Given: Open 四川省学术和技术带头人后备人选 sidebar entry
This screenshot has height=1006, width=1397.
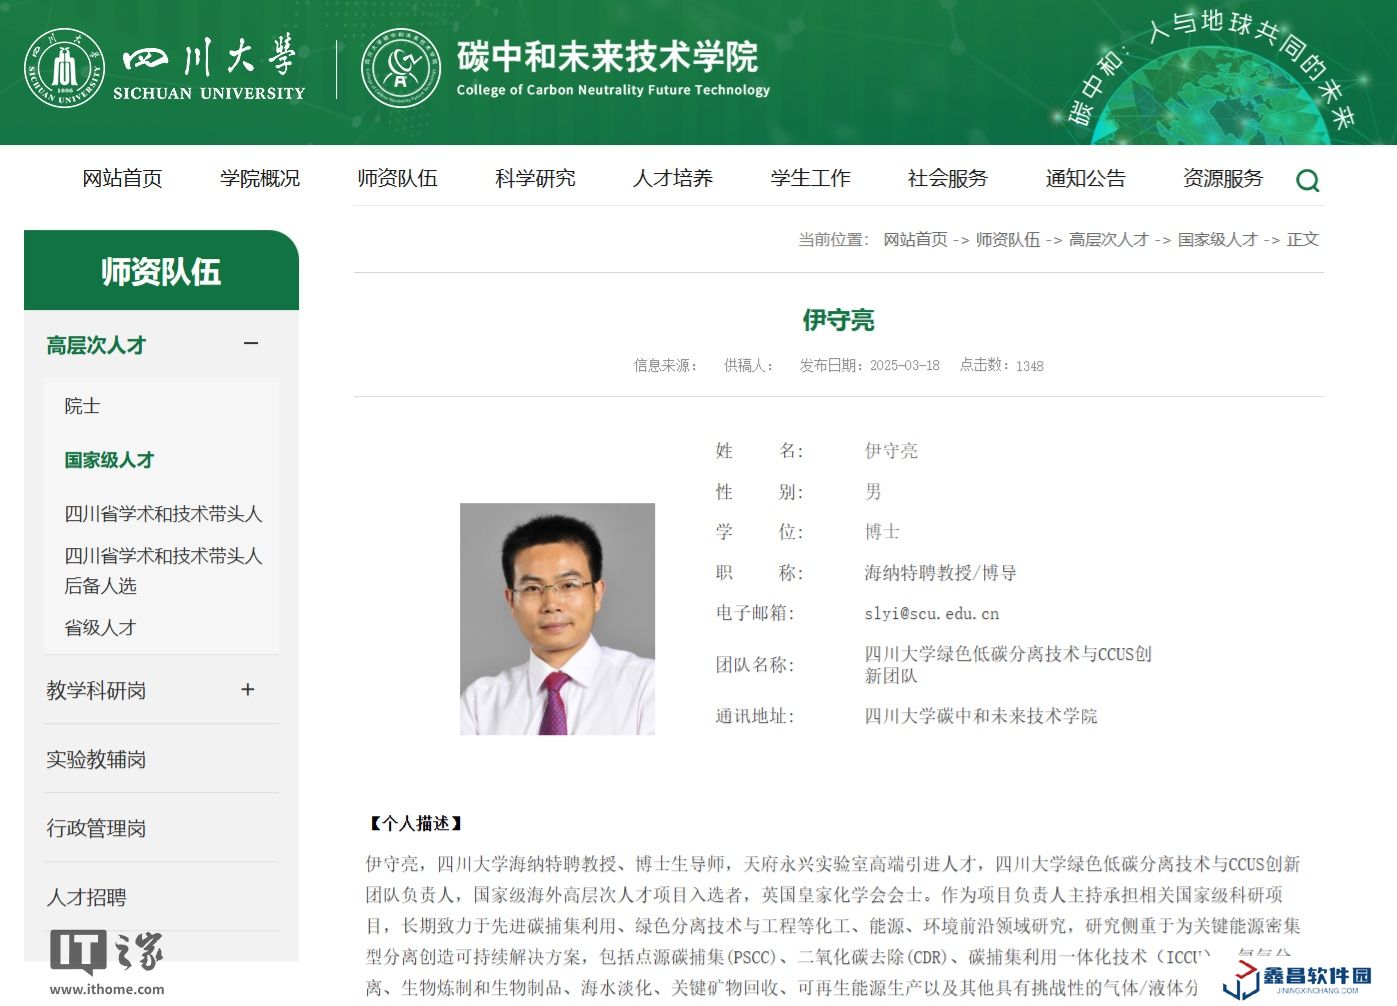Looking at the screenshot, I should click(x=163, y=571).
